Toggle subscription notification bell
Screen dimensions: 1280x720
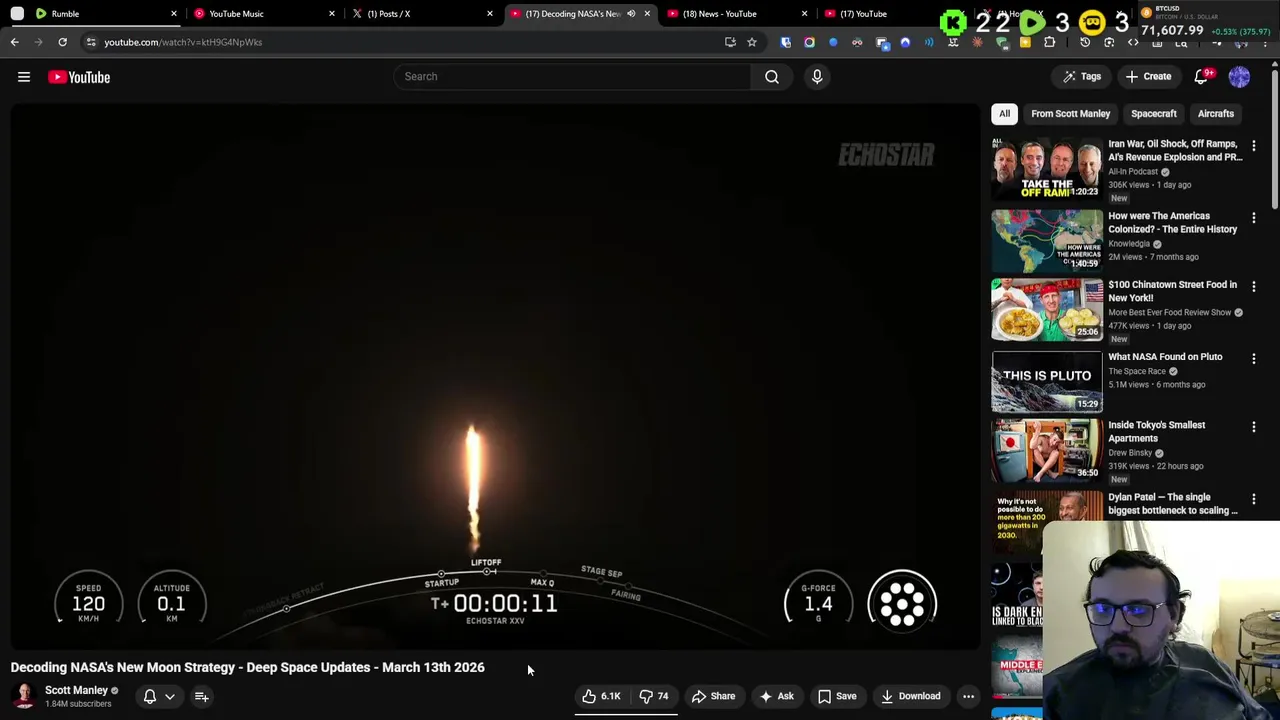(x=149, y=696)
